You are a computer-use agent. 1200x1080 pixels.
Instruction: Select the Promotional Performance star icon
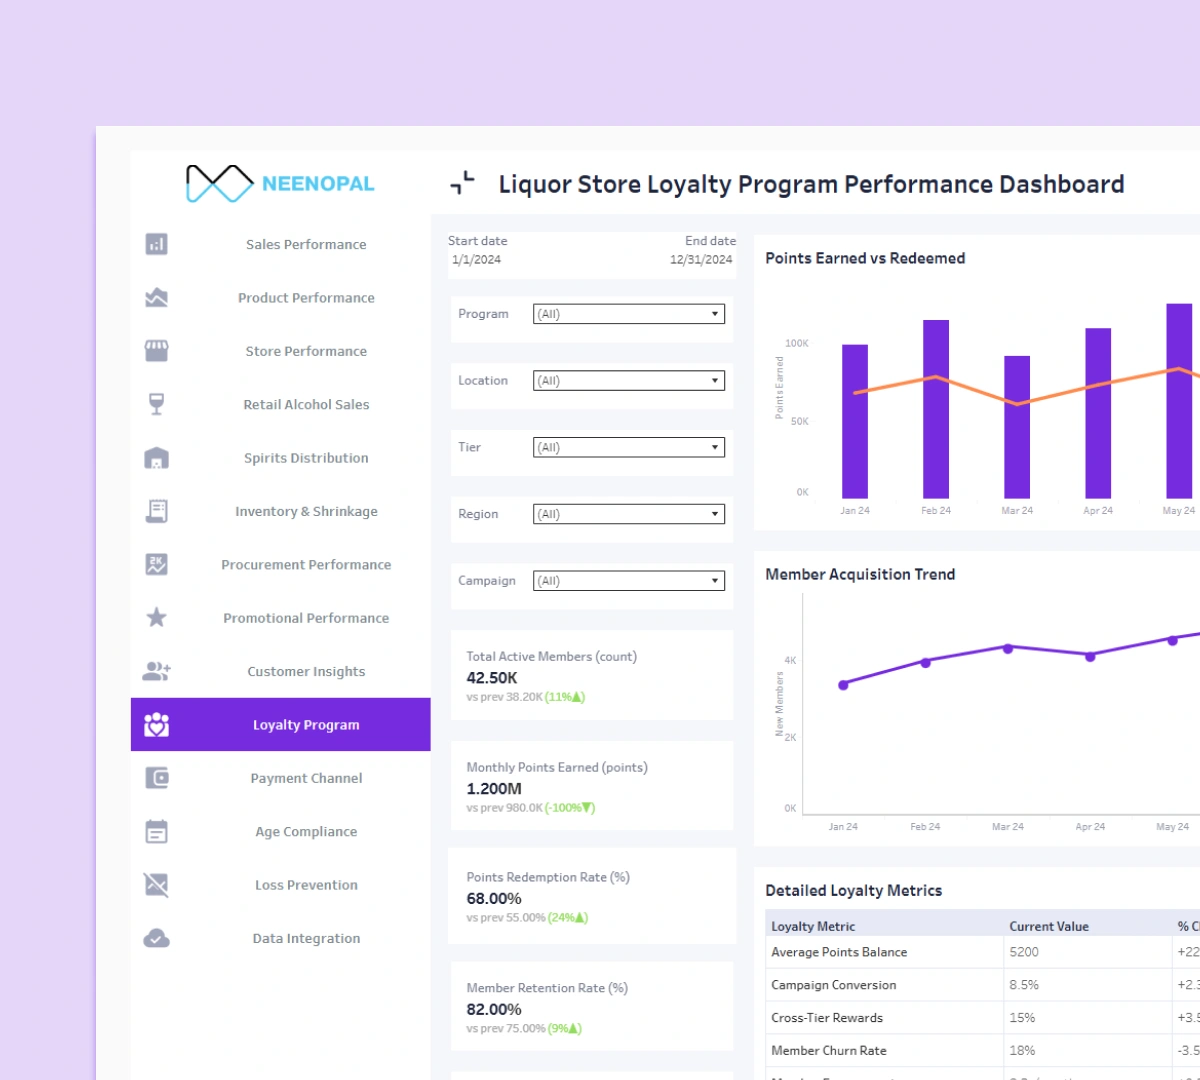tap(156, 617)
